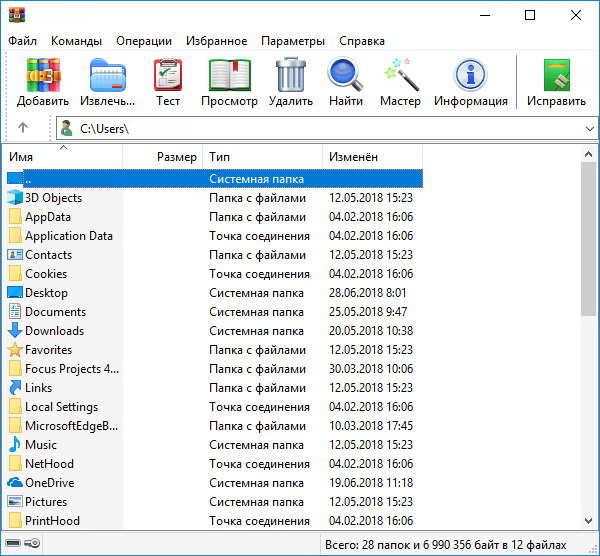Sort list by Изменён column header

tap(371, 157)
